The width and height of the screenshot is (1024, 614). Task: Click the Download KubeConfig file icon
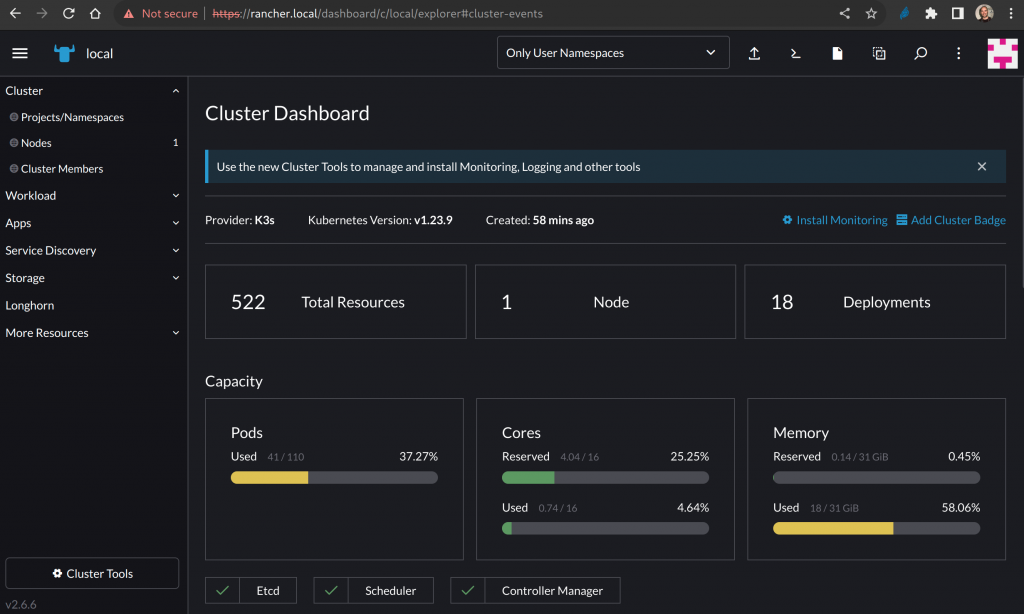coord(838,53)
